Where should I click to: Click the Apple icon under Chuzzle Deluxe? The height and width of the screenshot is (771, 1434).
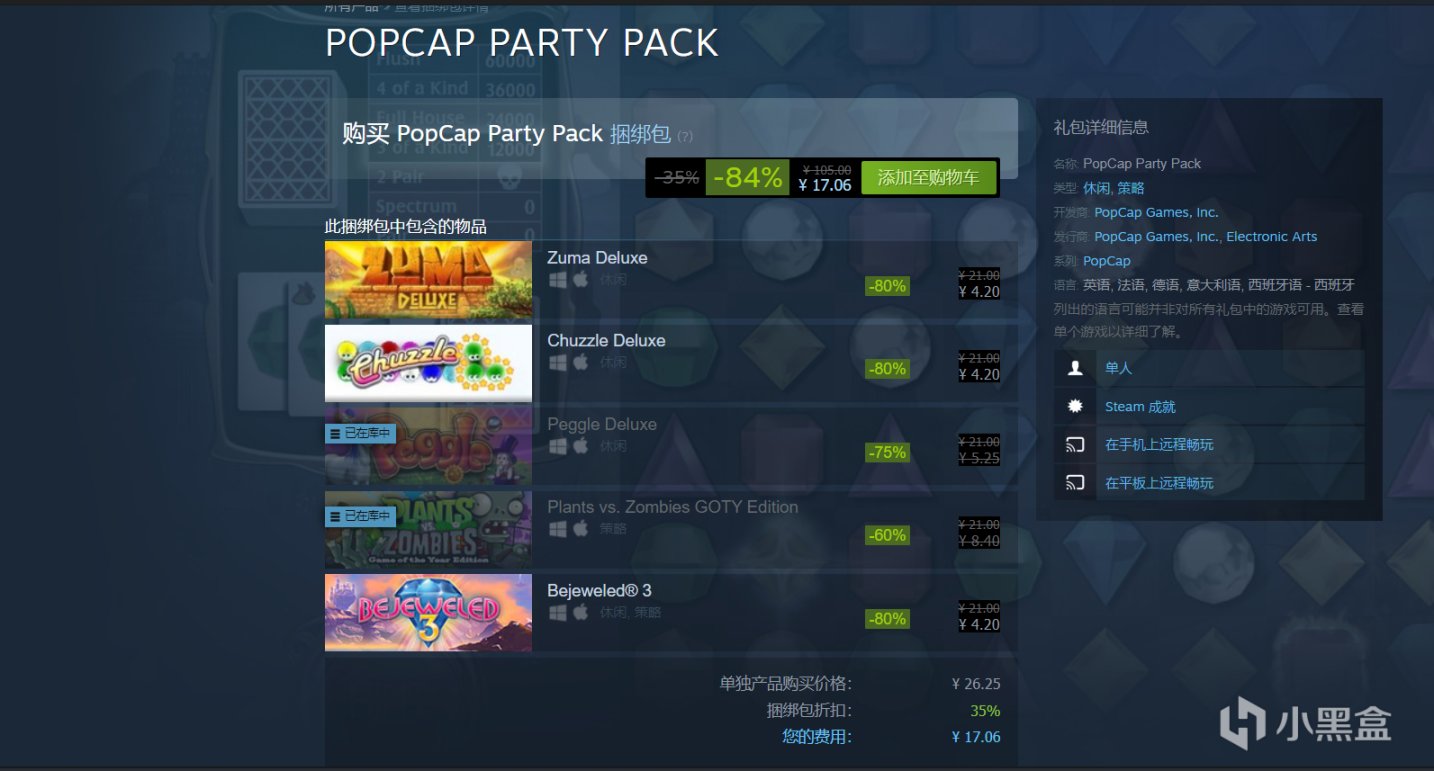pyautogui.click(x=581, y=362)
